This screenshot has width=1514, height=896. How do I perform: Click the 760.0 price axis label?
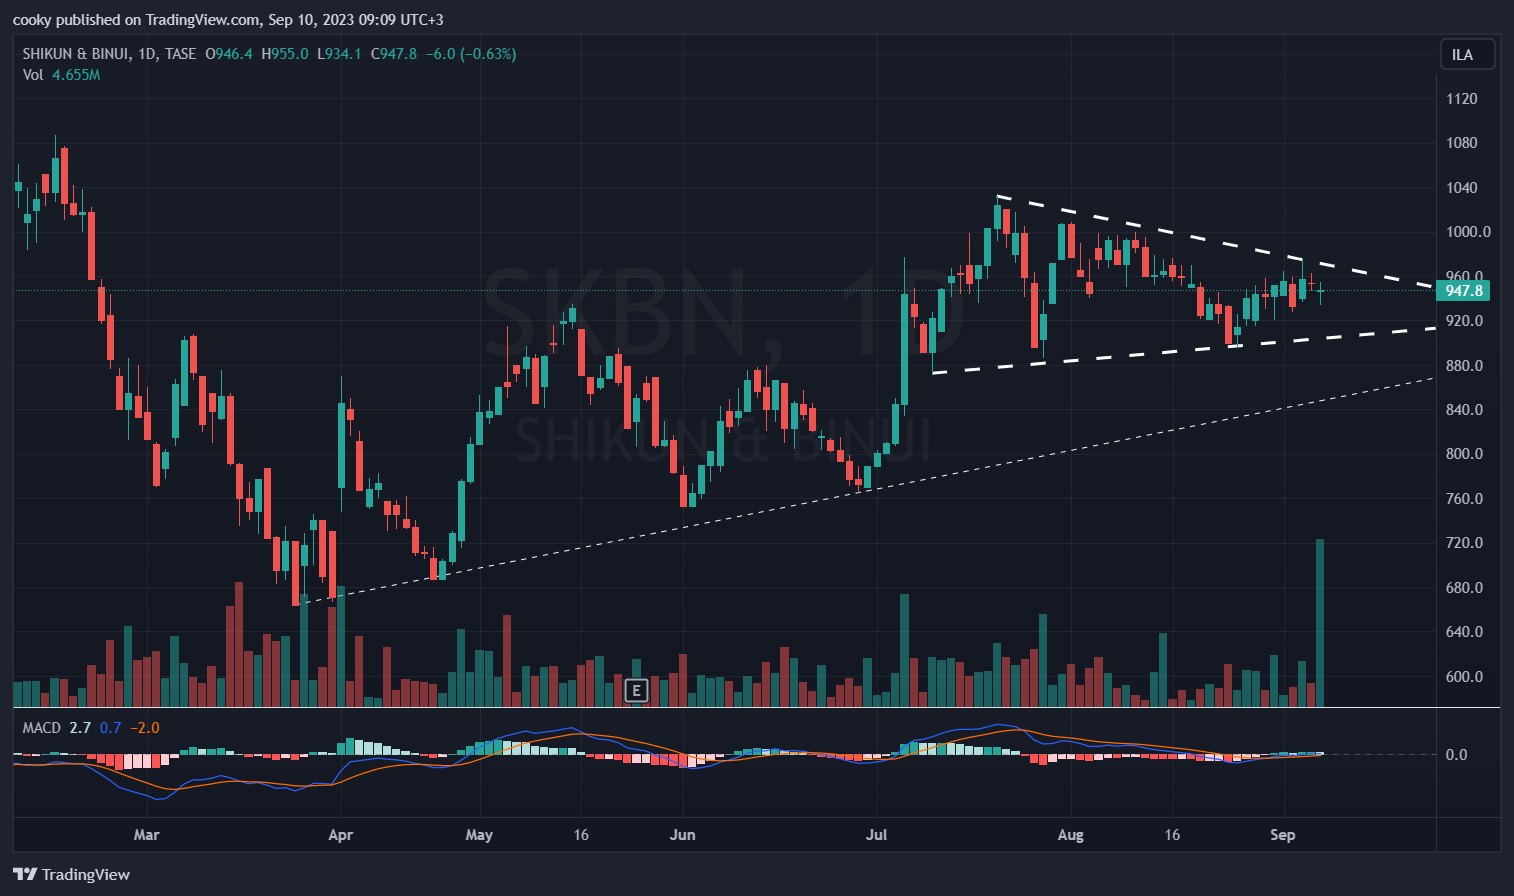pos(1464,499)
